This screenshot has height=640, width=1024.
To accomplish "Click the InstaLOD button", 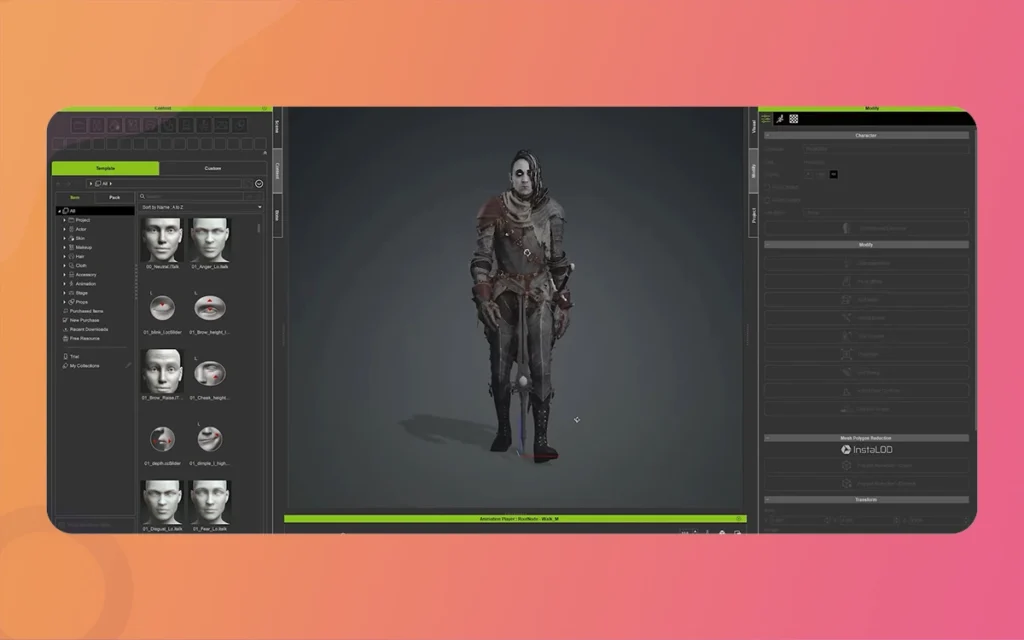I will (866, 450).
